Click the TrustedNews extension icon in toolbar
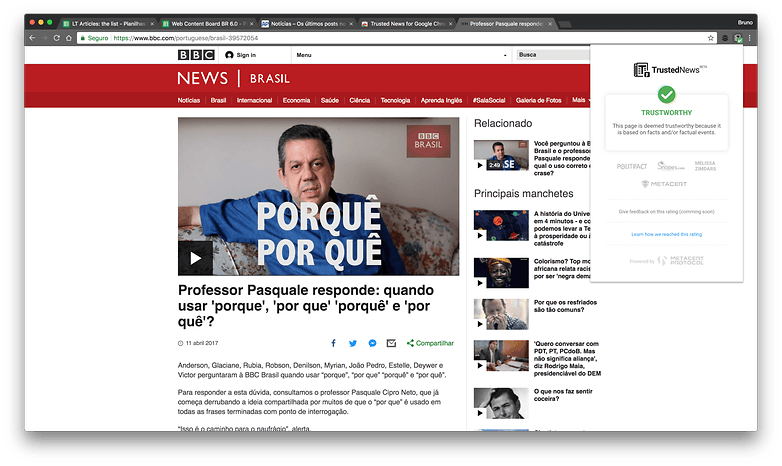 [x=738, y=38]
